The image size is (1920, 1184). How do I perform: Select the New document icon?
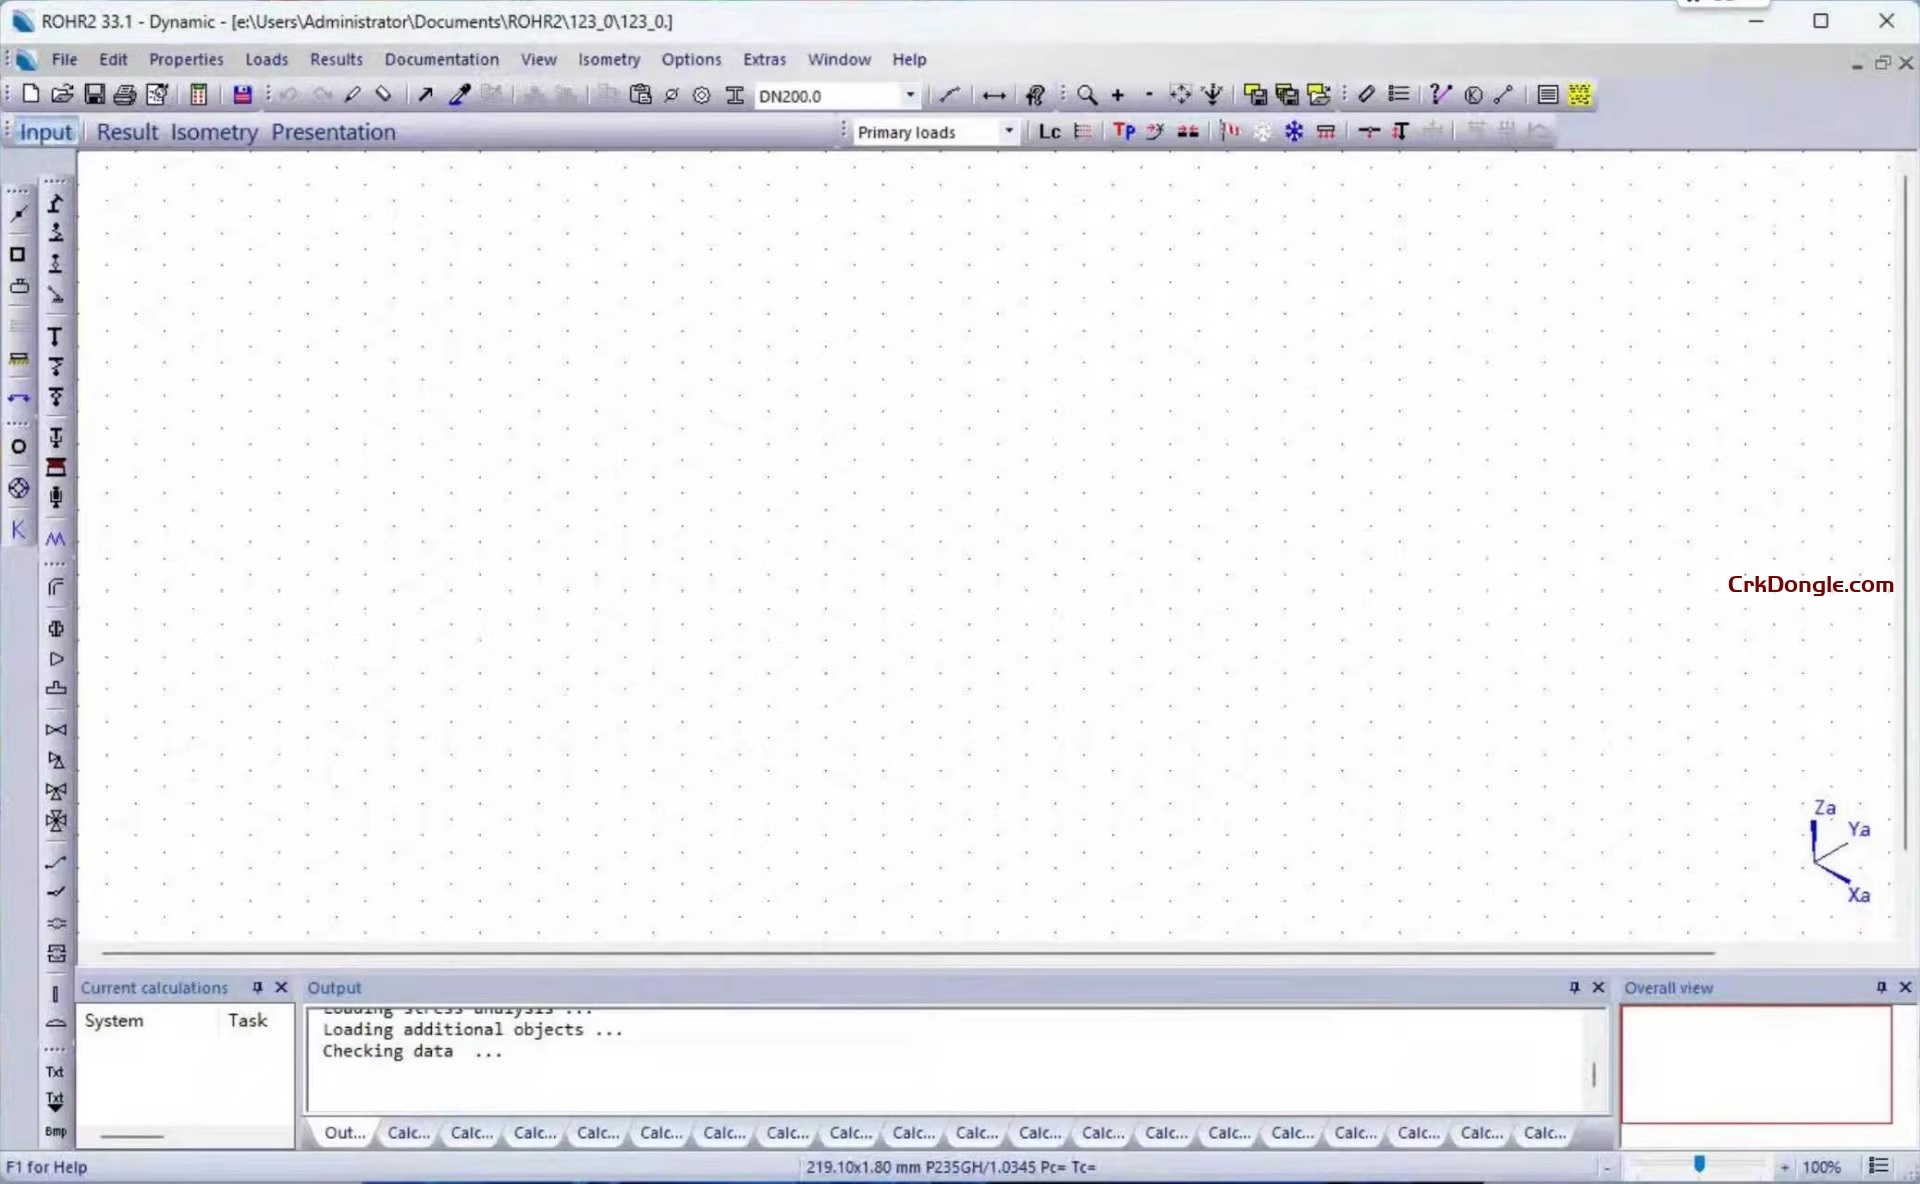point(29,94)
